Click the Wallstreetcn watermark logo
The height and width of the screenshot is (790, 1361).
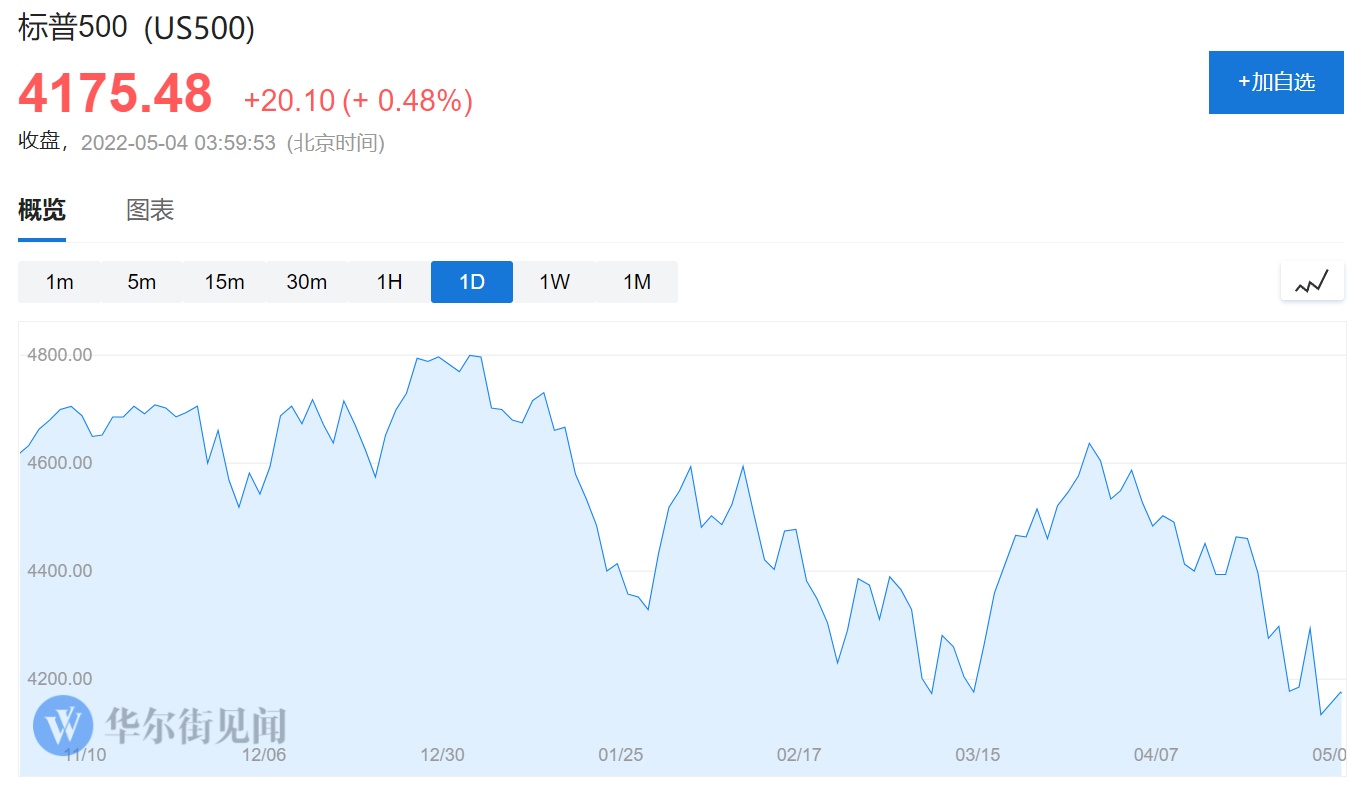click(63, 725)
